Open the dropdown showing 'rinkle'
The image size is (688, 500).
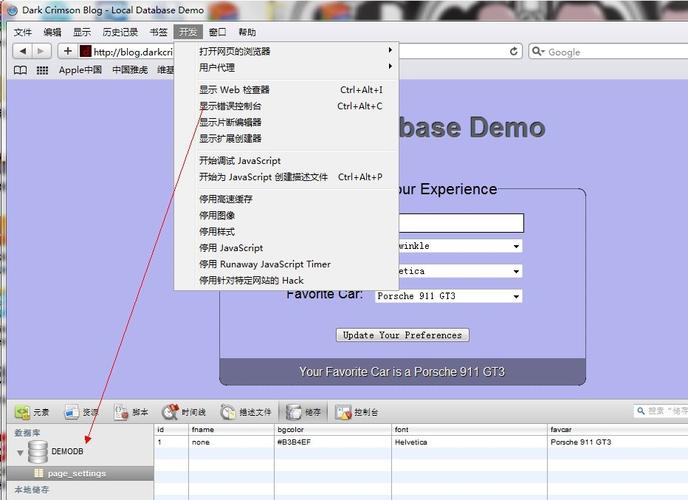[460, 246]
